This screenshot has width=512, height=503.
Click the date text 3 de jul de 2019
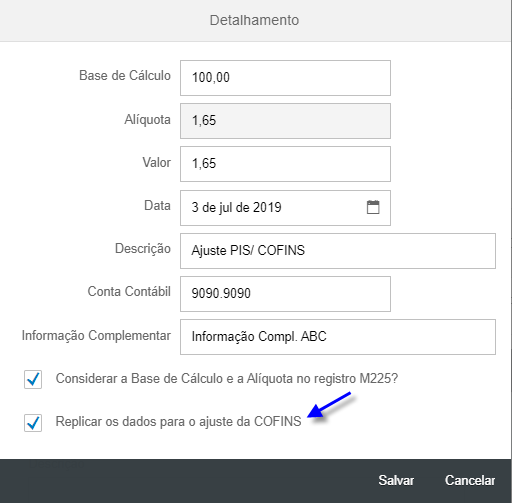(236, 207)
